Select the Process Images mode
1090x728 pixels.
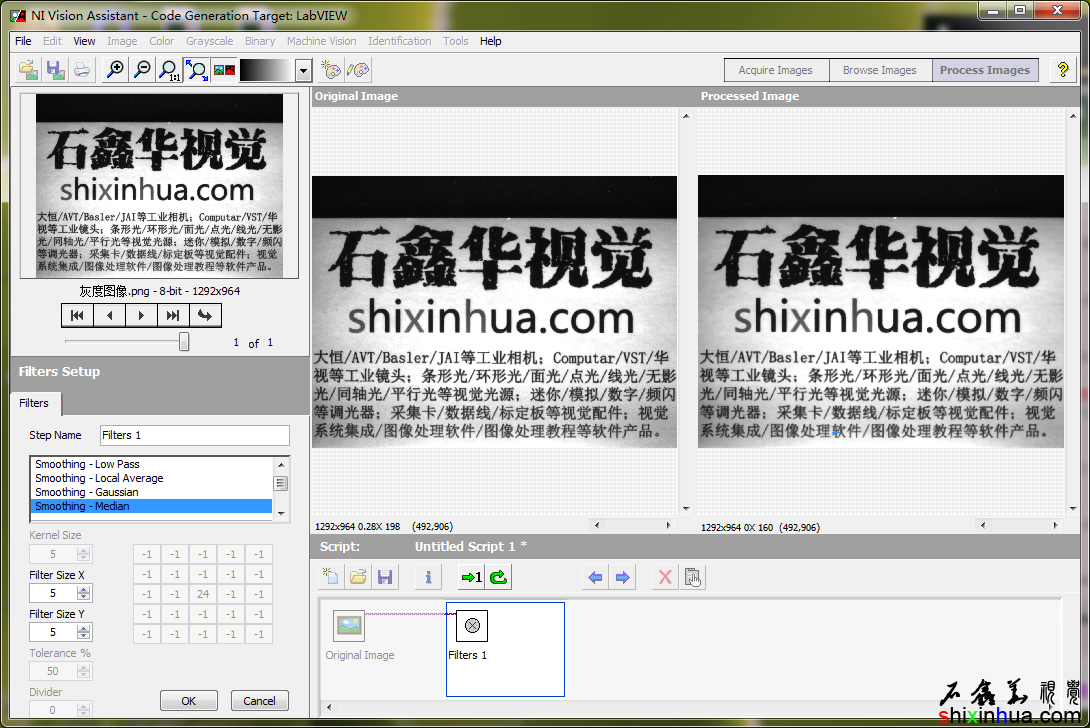(x=985, y=70)
